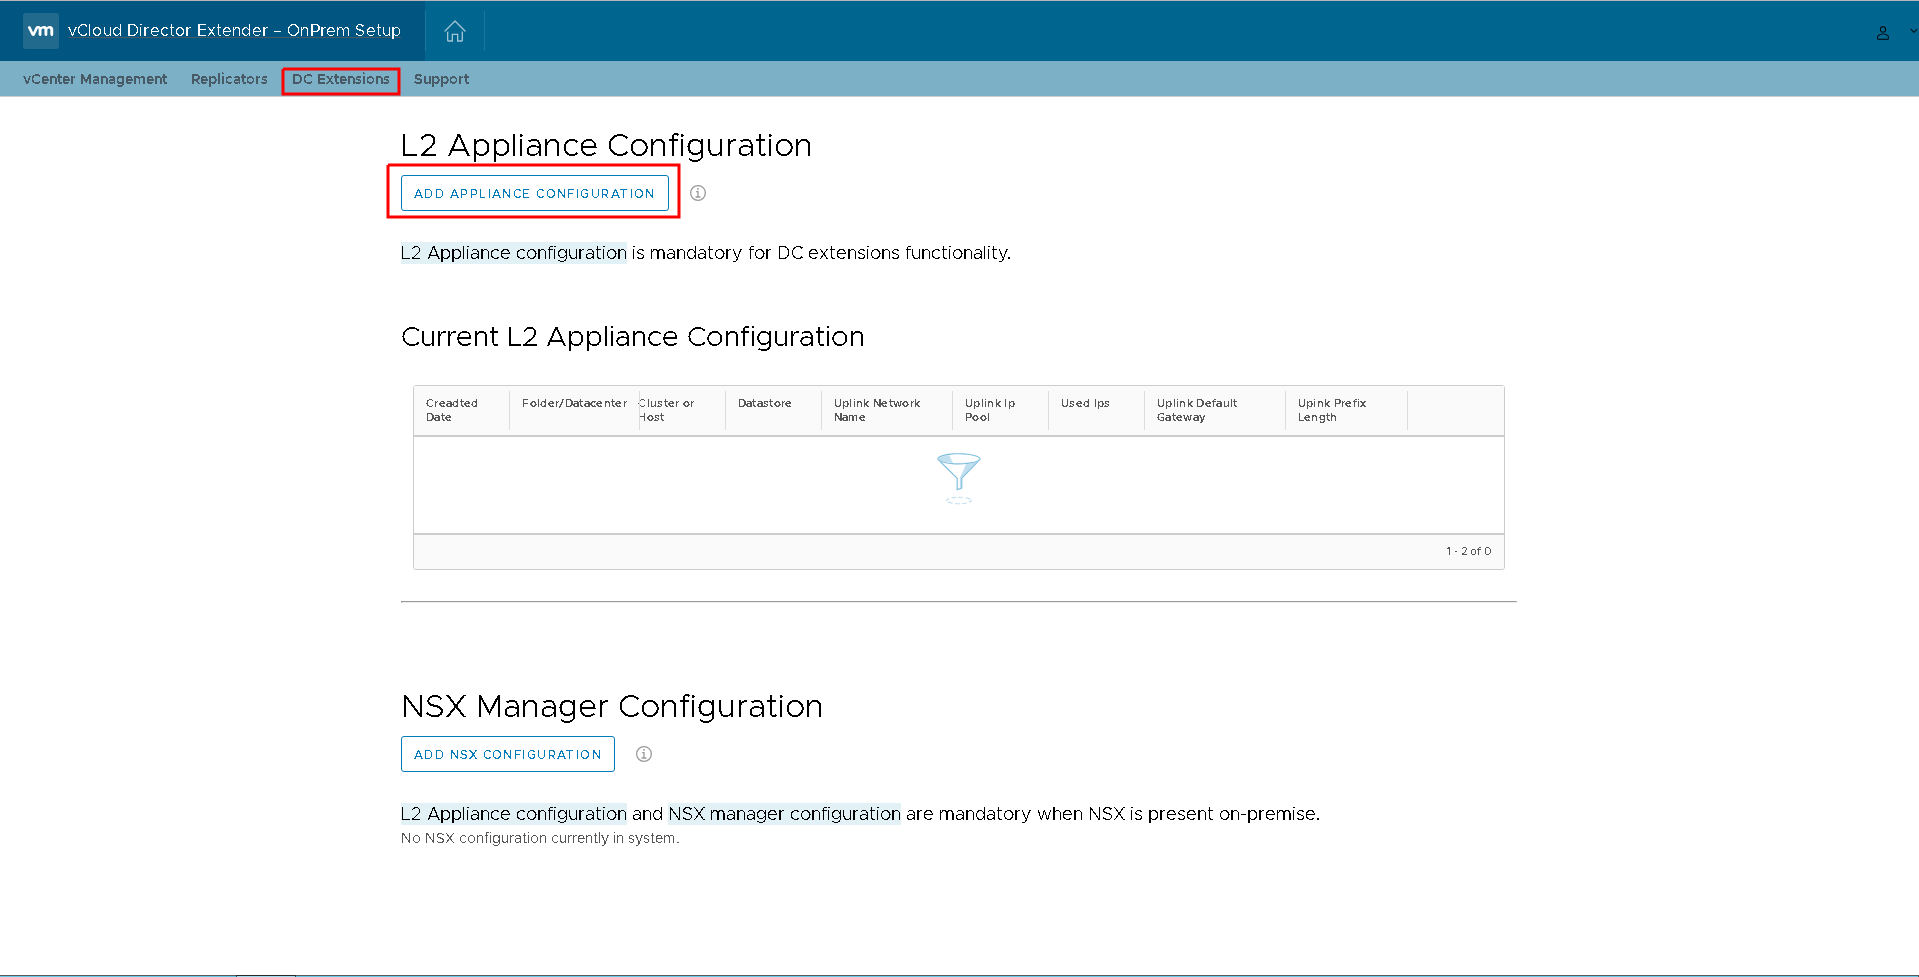Click the ADD NSX CONFIGURATION button

click(507, 754)
